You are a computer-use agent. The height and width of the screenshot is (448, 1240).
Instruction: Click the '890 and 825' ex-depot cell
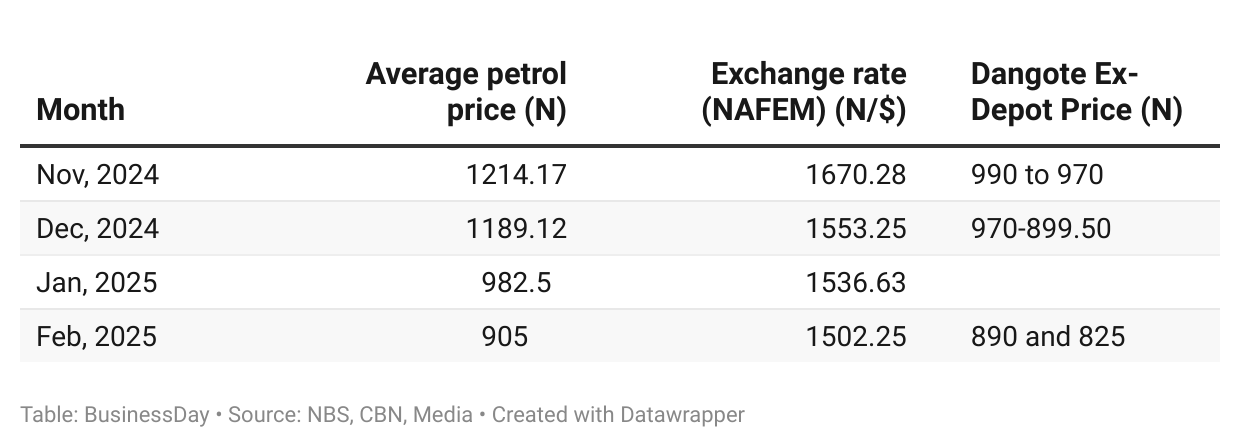pyautogui.click(x=1048, y=336)
